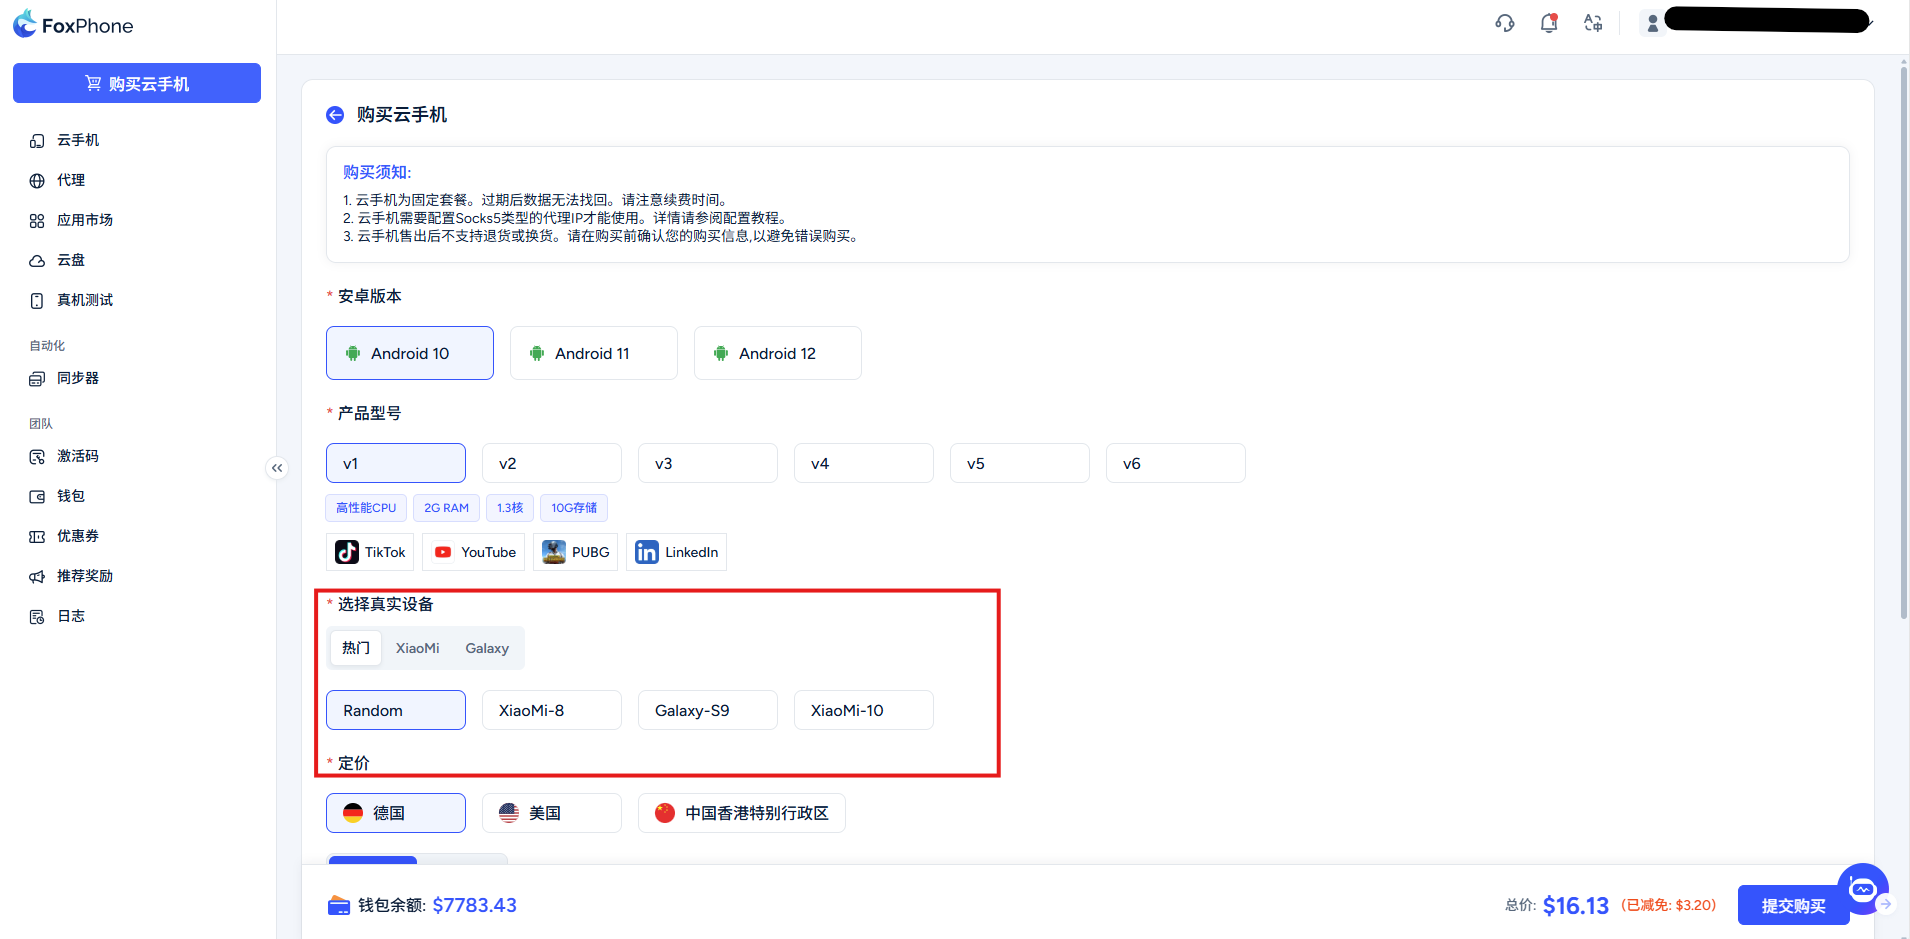
Task: Open the user account dropdown menu
Action: coord(1760,22)
